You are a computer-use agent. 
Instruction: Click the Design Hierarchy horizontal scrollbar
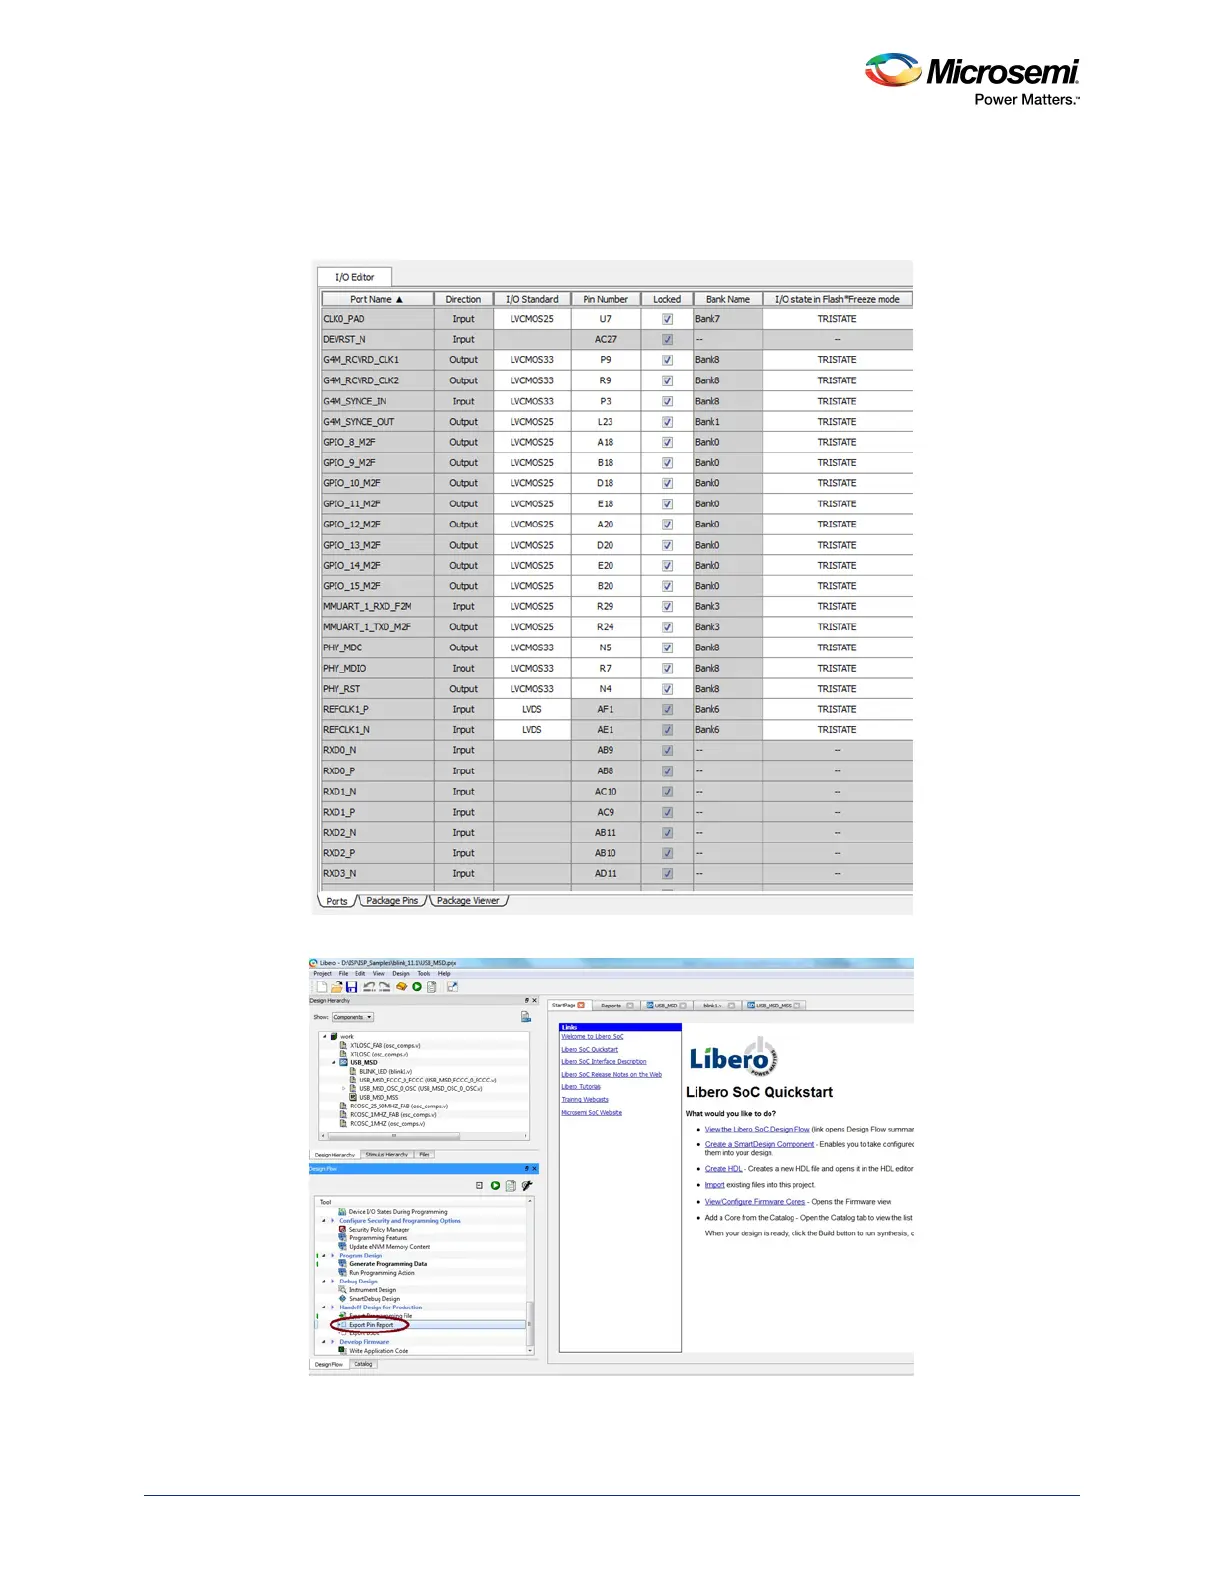[394, 1136]
